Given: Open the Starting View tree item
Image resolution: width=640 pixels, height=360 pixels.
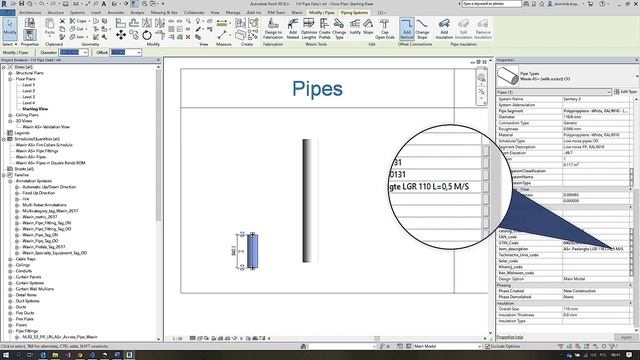Looking at the screenshot, I should pos(35,109).
